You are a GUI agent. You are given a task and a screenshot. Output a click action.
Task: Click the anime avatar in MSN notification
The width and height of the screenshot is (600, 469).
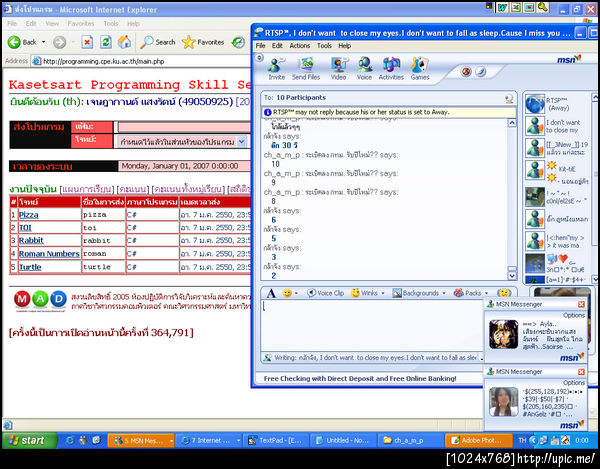[503, 334]
